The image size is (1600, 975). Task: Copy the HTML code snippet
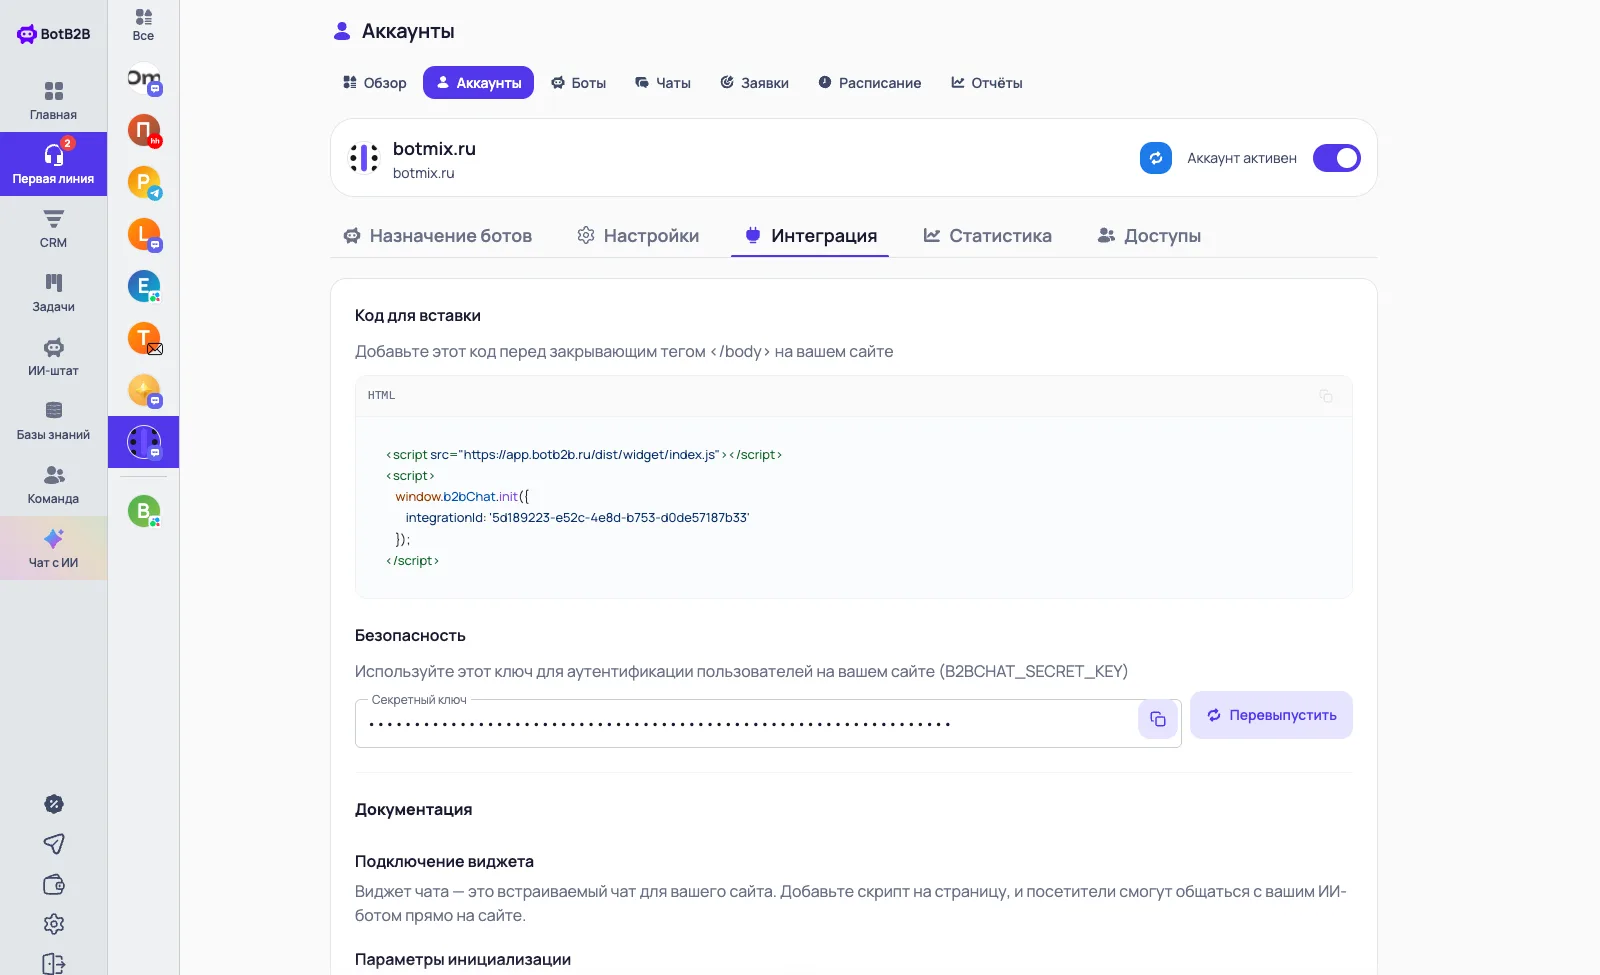click(x=1326, y=396)
